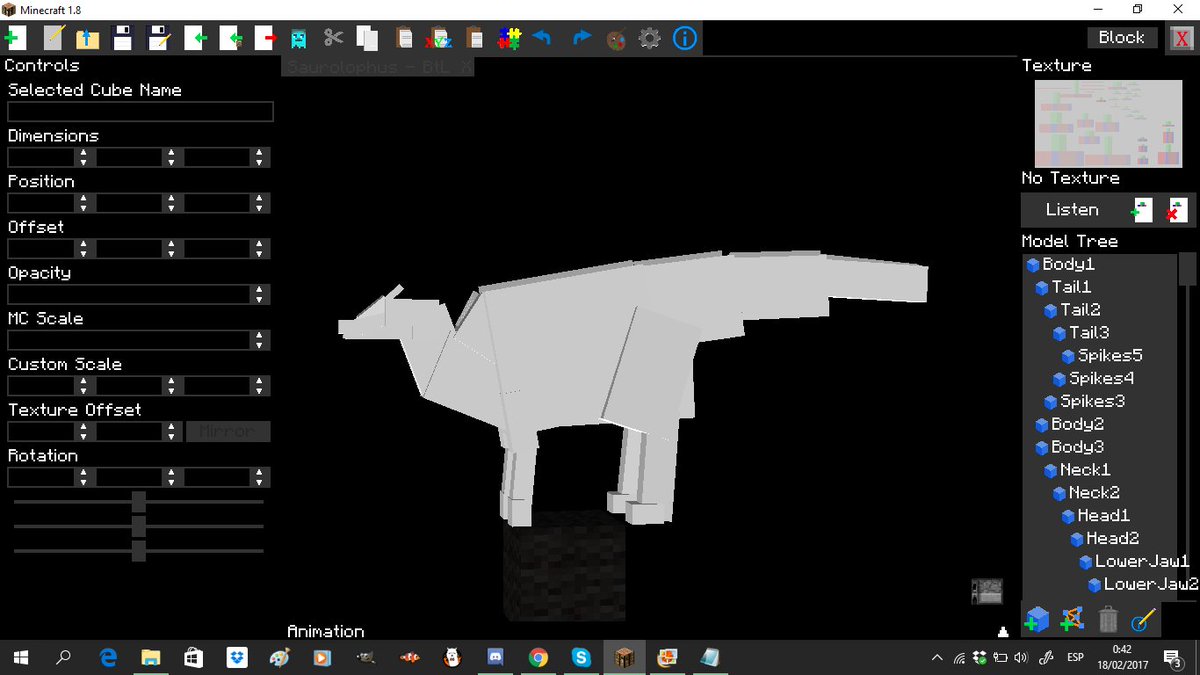Toggle the Mirror texture option
Viewport: 1200px width, 675px height.
[x=228, y=431]
